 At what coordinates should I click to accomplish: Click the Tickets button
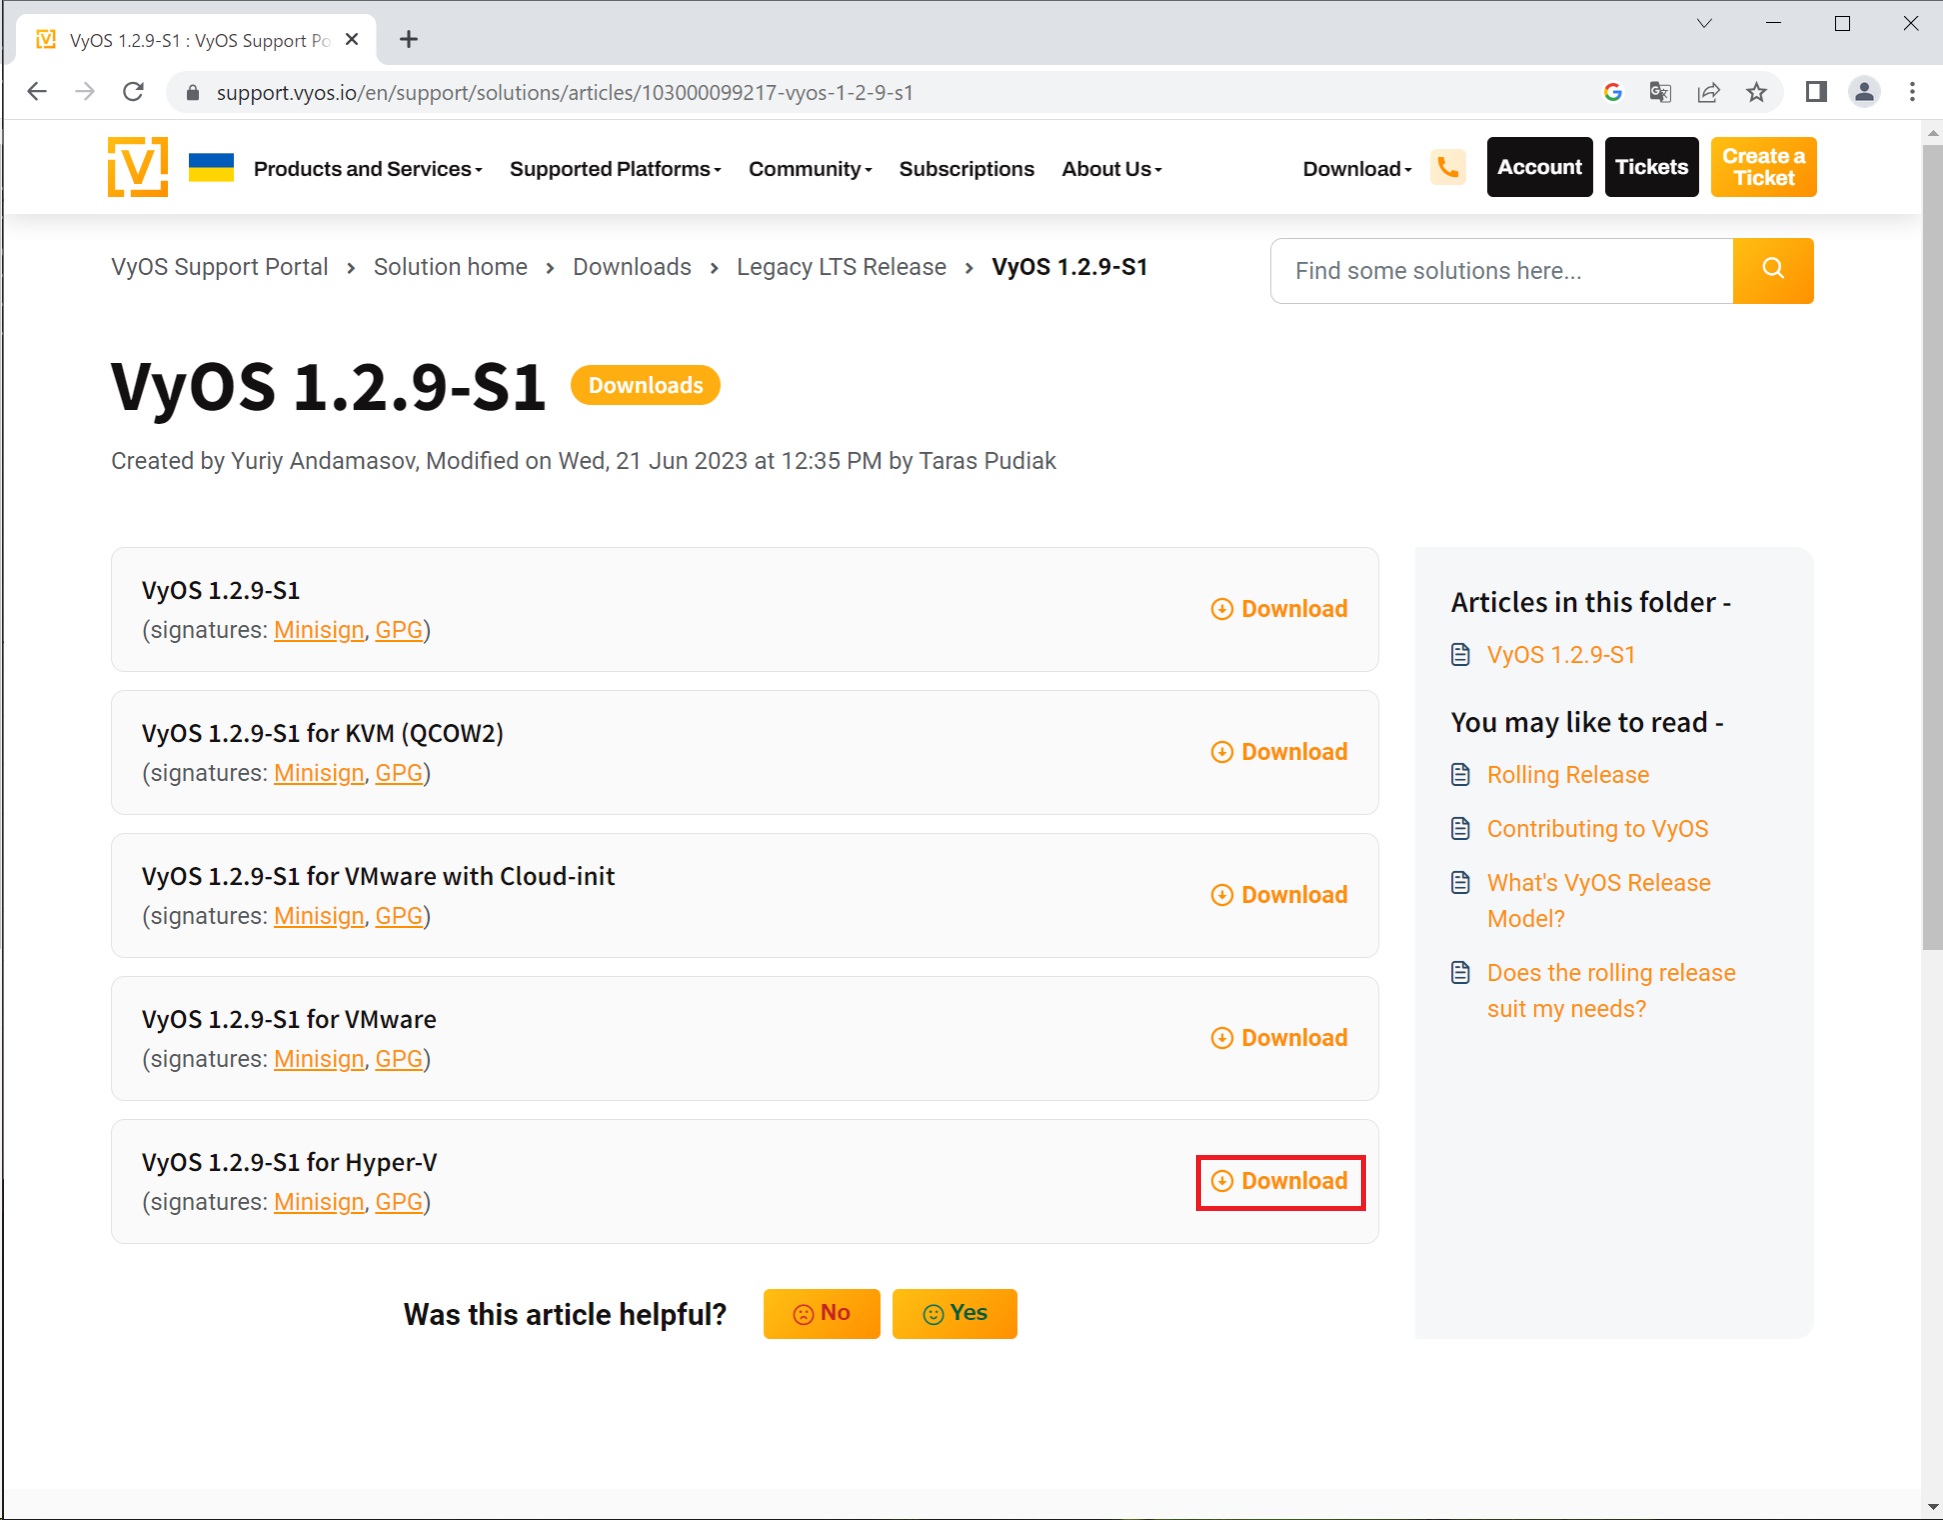pos(1651,167)
